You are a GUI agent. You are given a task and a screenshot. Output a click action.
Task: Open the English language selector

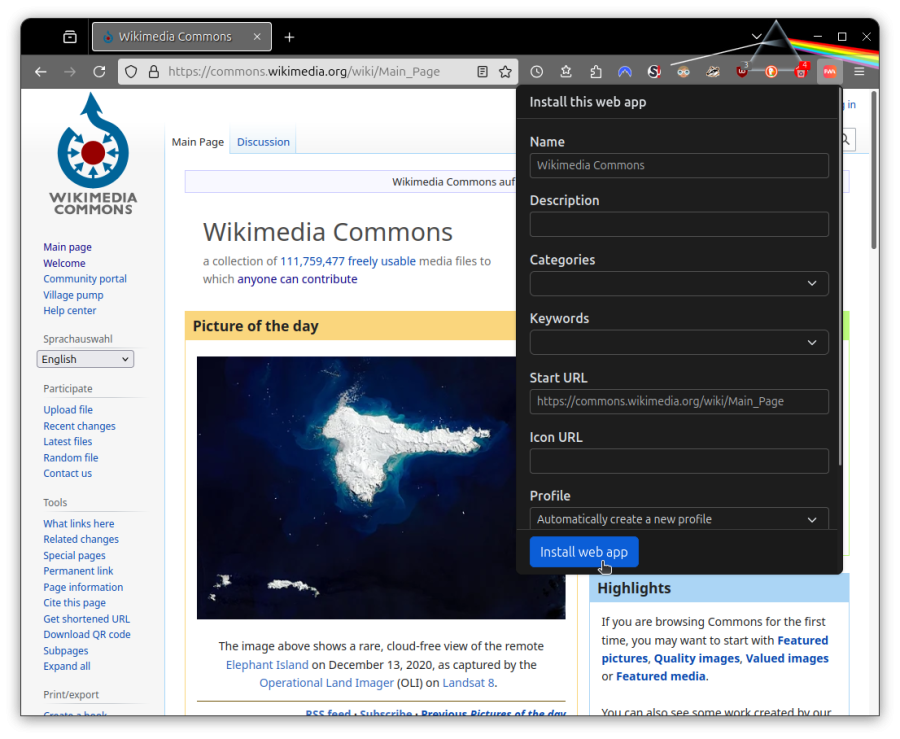85,359
